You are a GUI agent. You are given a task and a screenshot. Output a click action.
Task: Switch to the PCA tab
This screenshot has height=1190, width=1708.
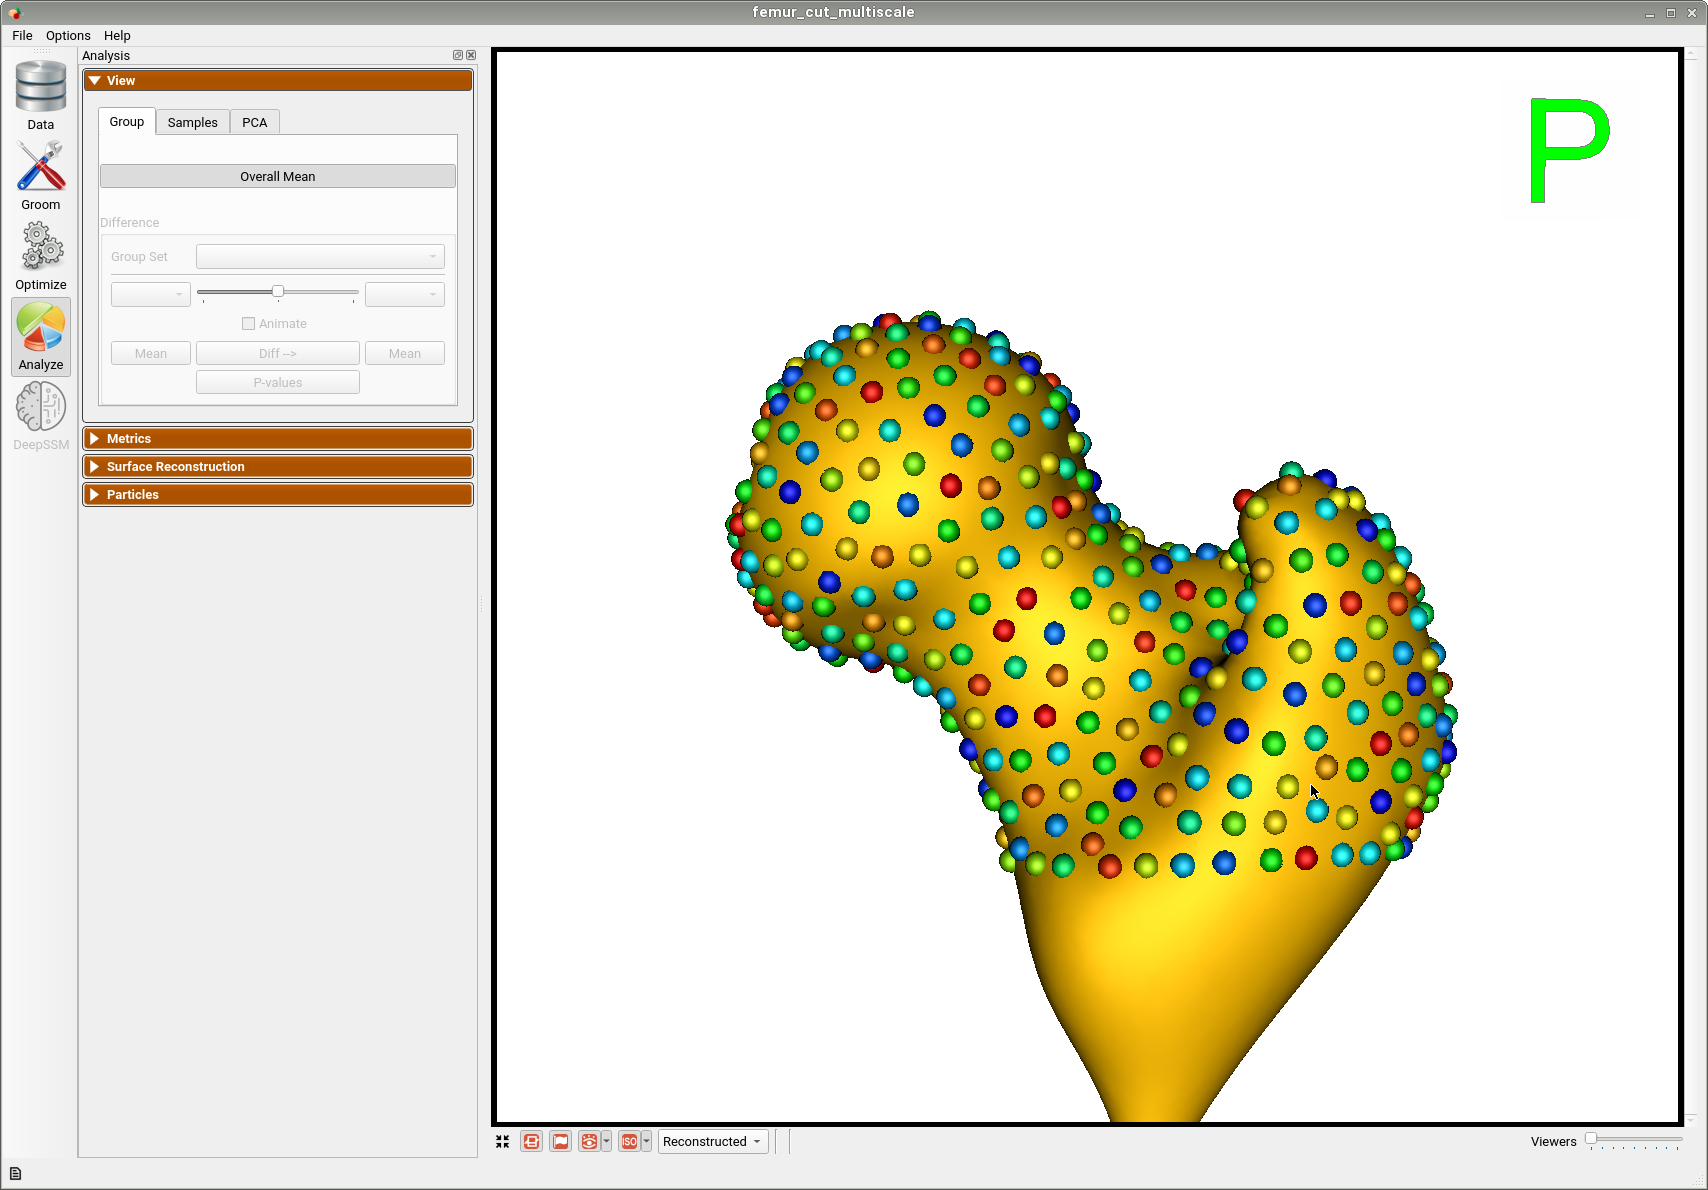point(255,122)
